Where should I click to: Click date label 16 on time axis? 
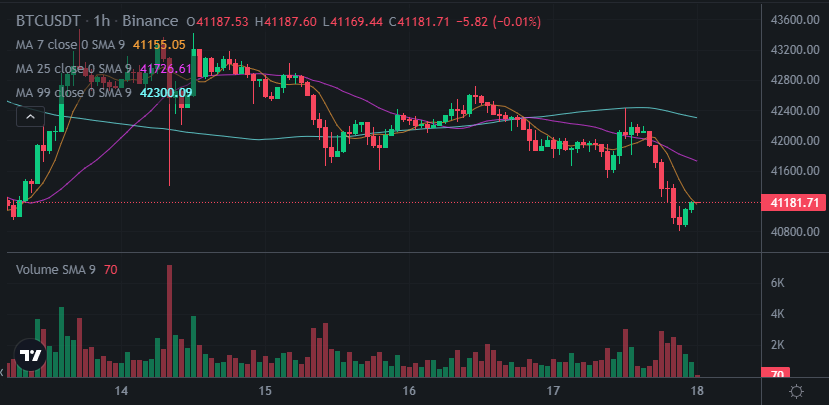point(409,391)
